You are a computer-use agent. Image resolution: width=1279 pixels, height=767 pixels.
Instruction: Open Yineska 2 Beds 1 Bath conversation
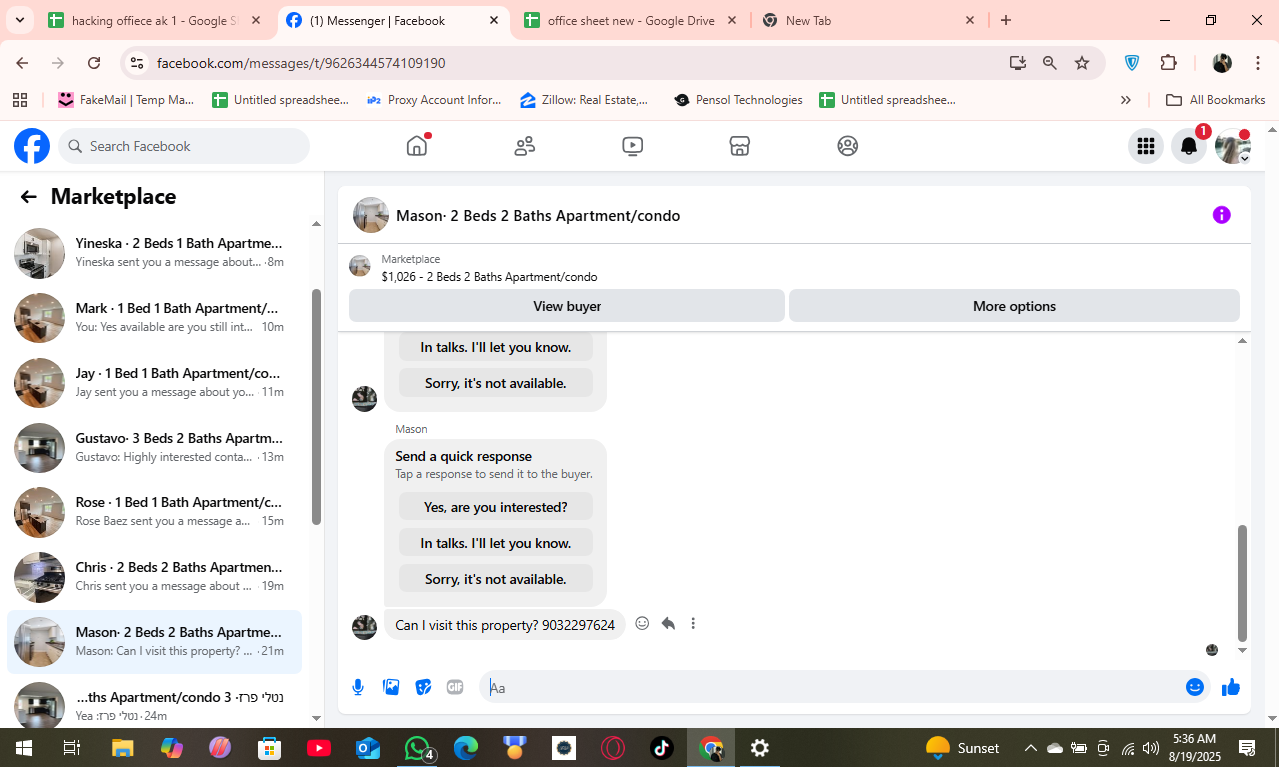click(155, 253)
